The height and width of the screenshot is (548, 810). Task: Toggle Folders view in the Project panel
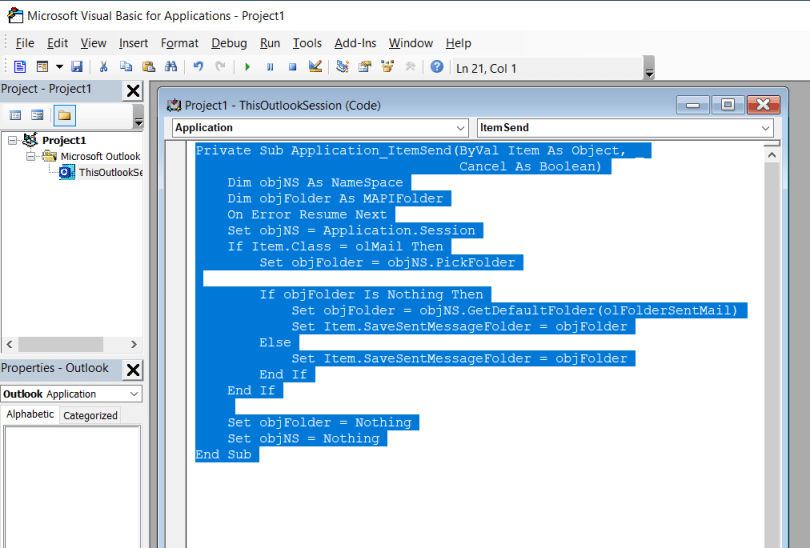pyautogui.click(x=63, y=115)
